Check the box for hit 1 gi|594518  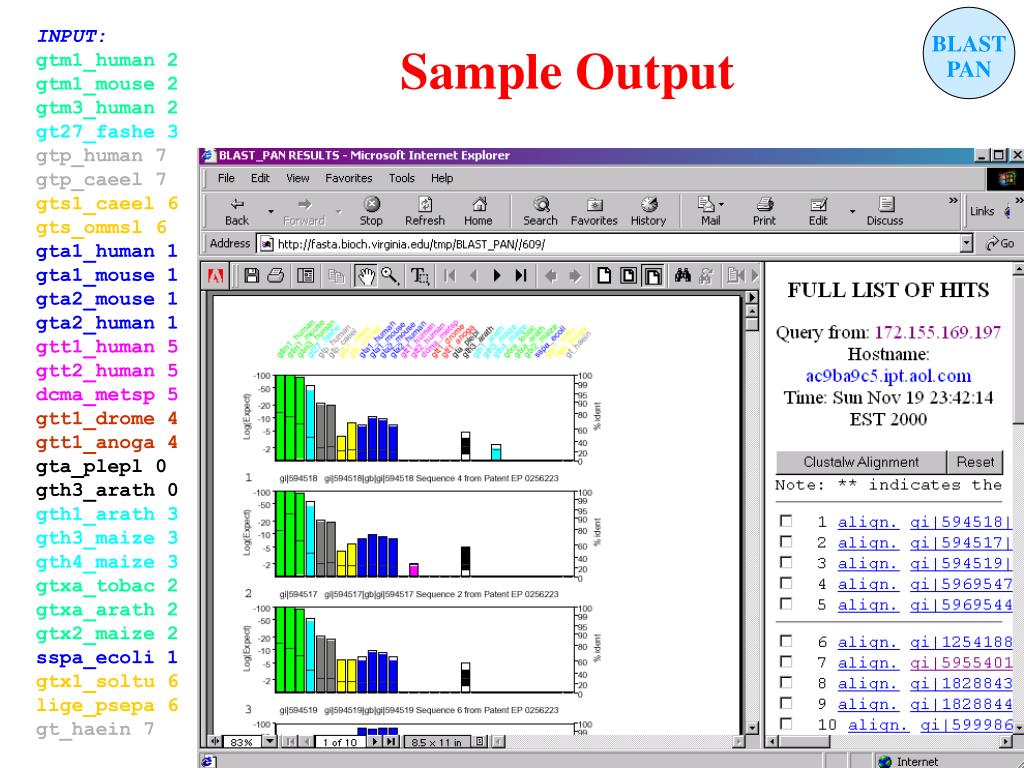click(x=786, y=521)
